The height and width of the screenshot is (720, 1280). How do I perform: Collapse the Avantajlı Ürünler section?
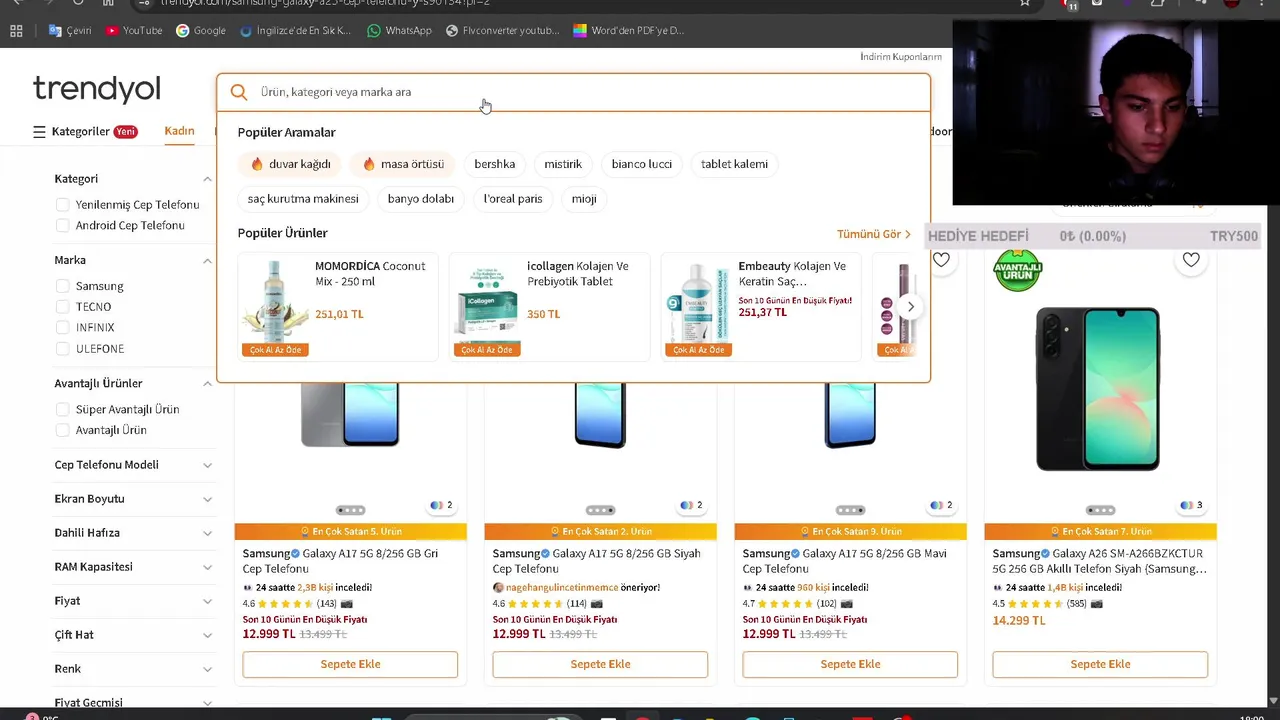tap(207, 384)
